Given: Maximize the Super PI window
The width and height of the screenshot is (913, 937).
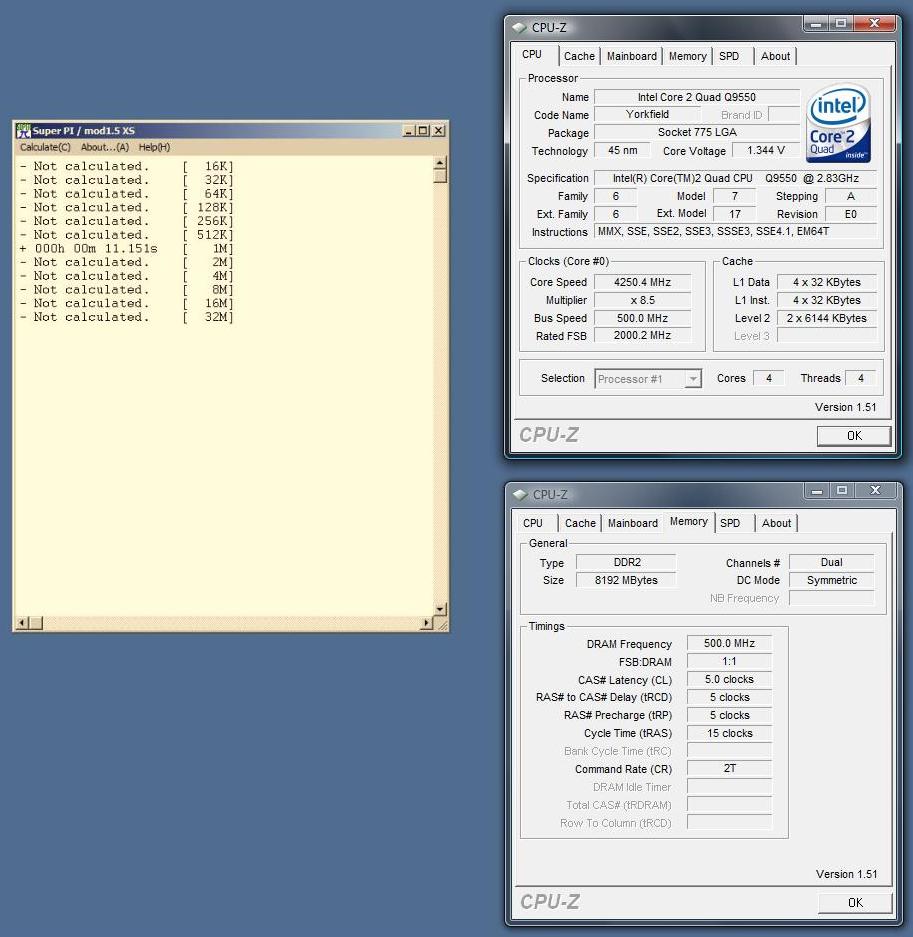Looking at the screenshot, I should [x=423, y=131].
